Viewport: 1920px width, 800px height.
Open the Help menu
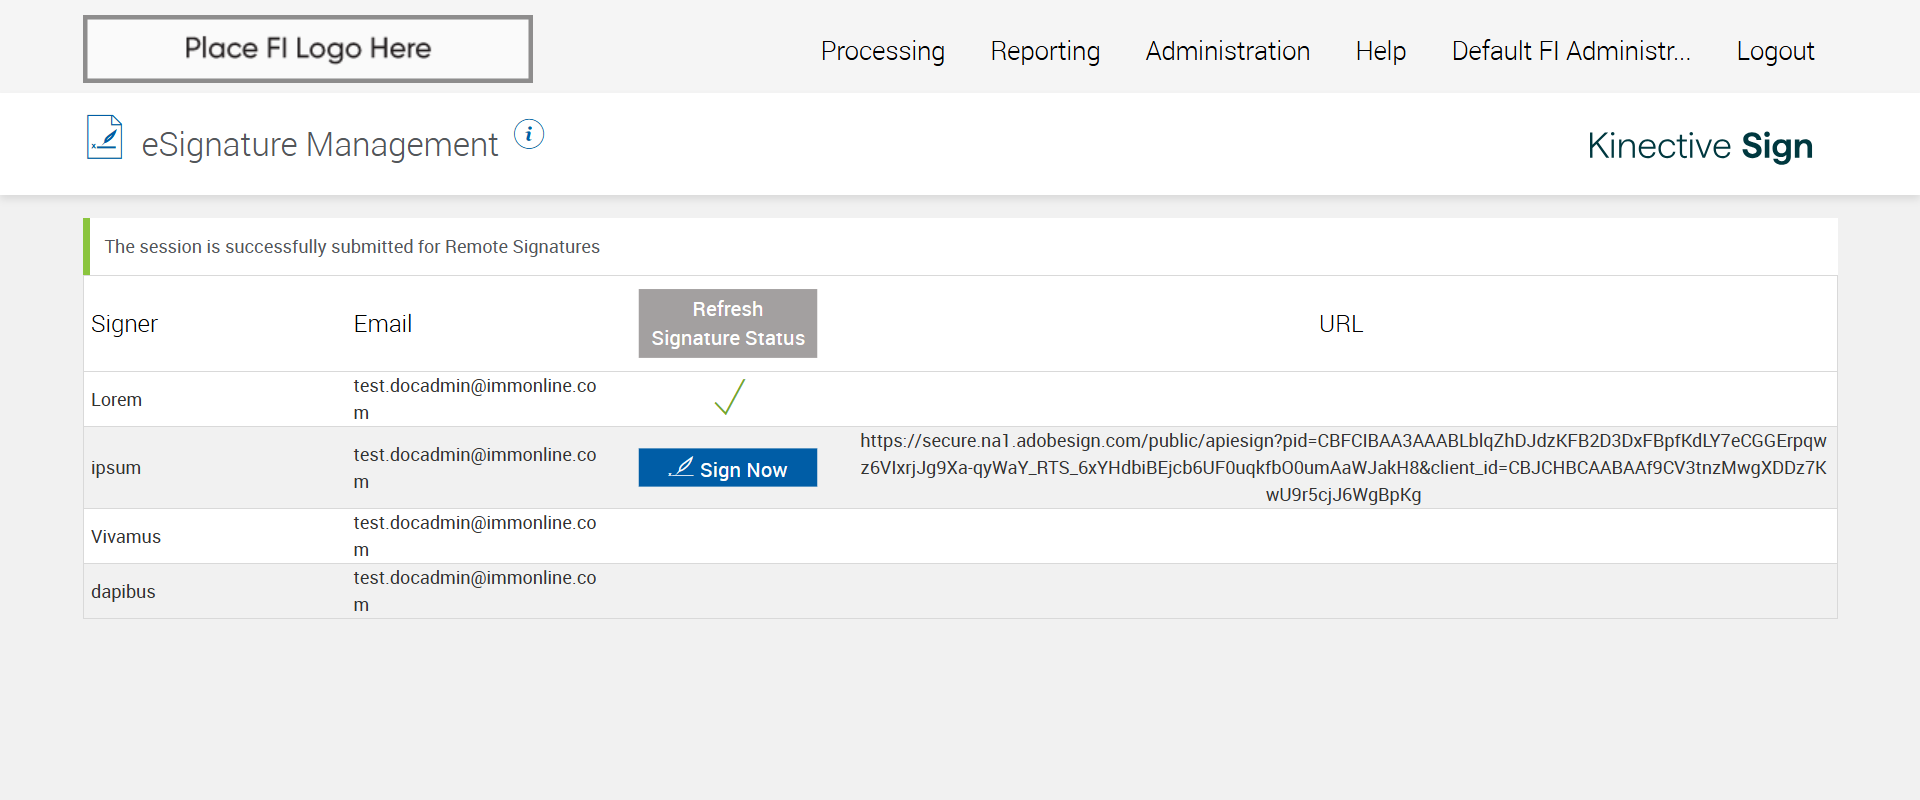[1380, 51]
